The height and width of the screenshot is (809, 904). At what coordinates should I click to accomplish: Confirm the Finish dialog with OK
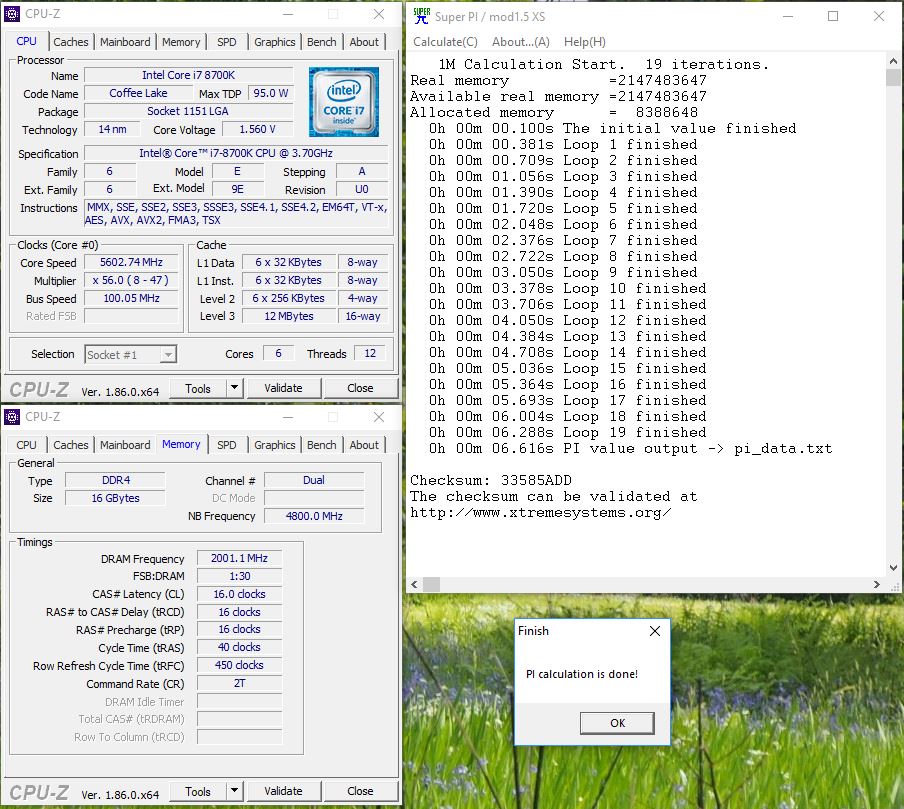[617, 723]
